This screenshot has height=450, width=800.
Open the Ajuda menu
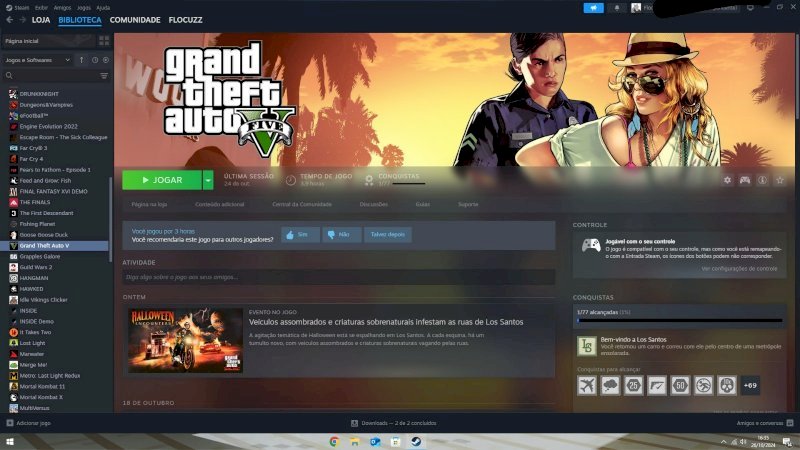103,8
